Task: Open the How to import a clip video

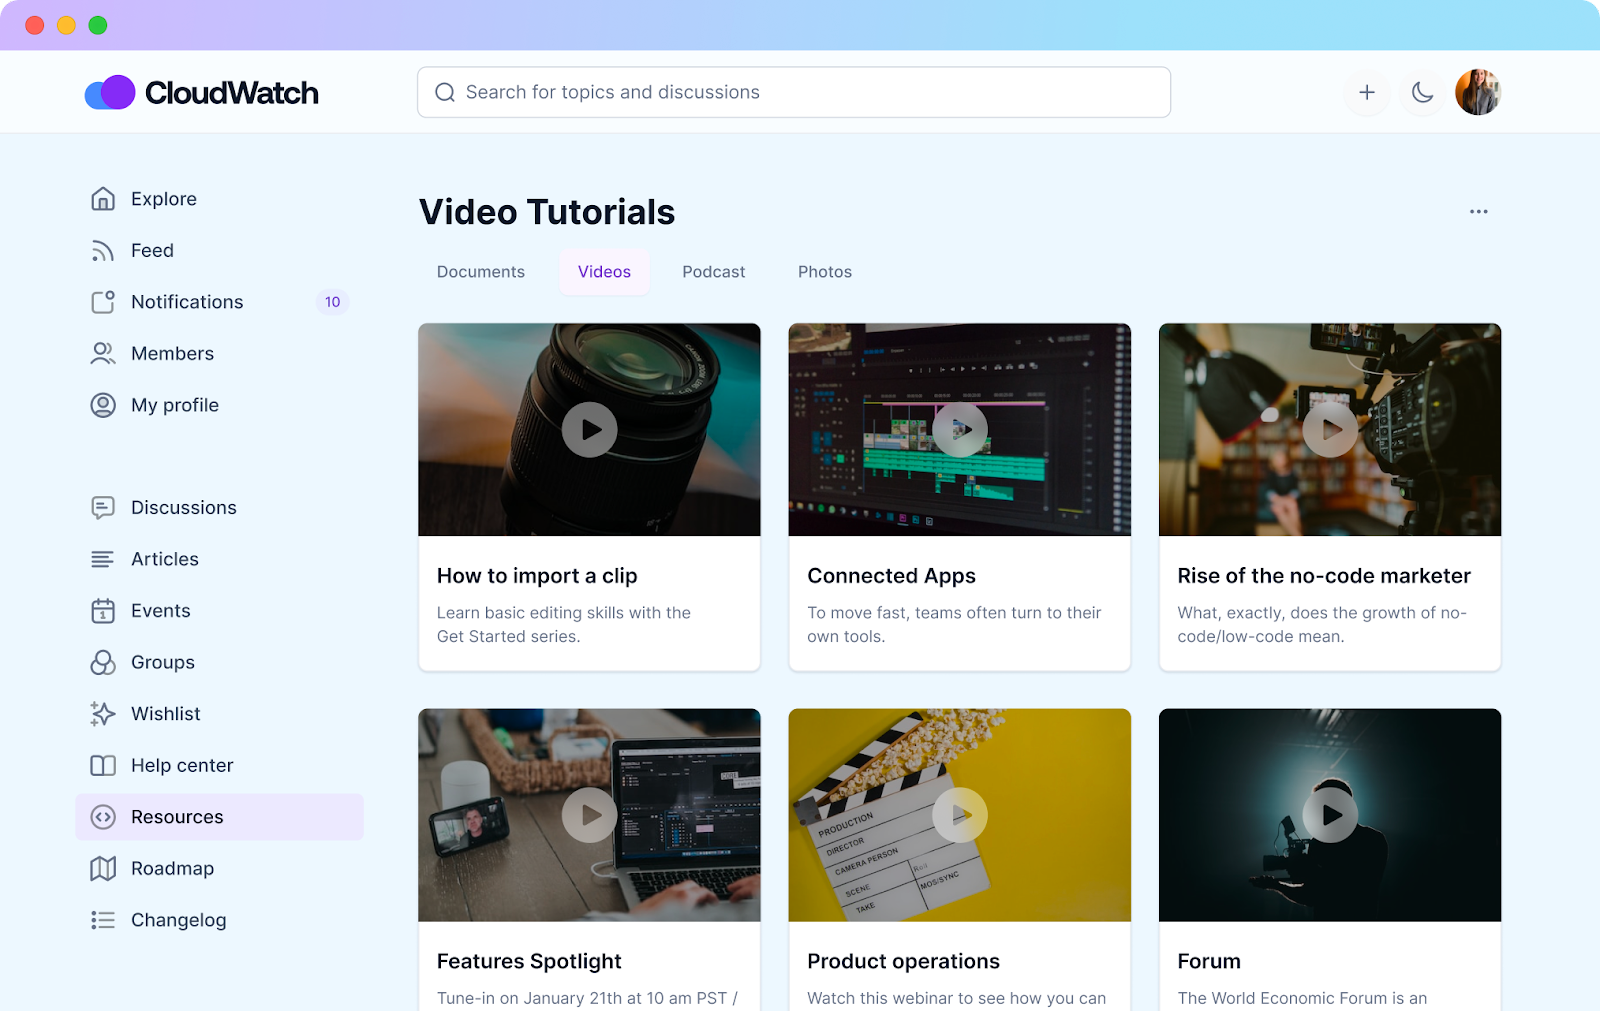Action: tap(589, 430)
